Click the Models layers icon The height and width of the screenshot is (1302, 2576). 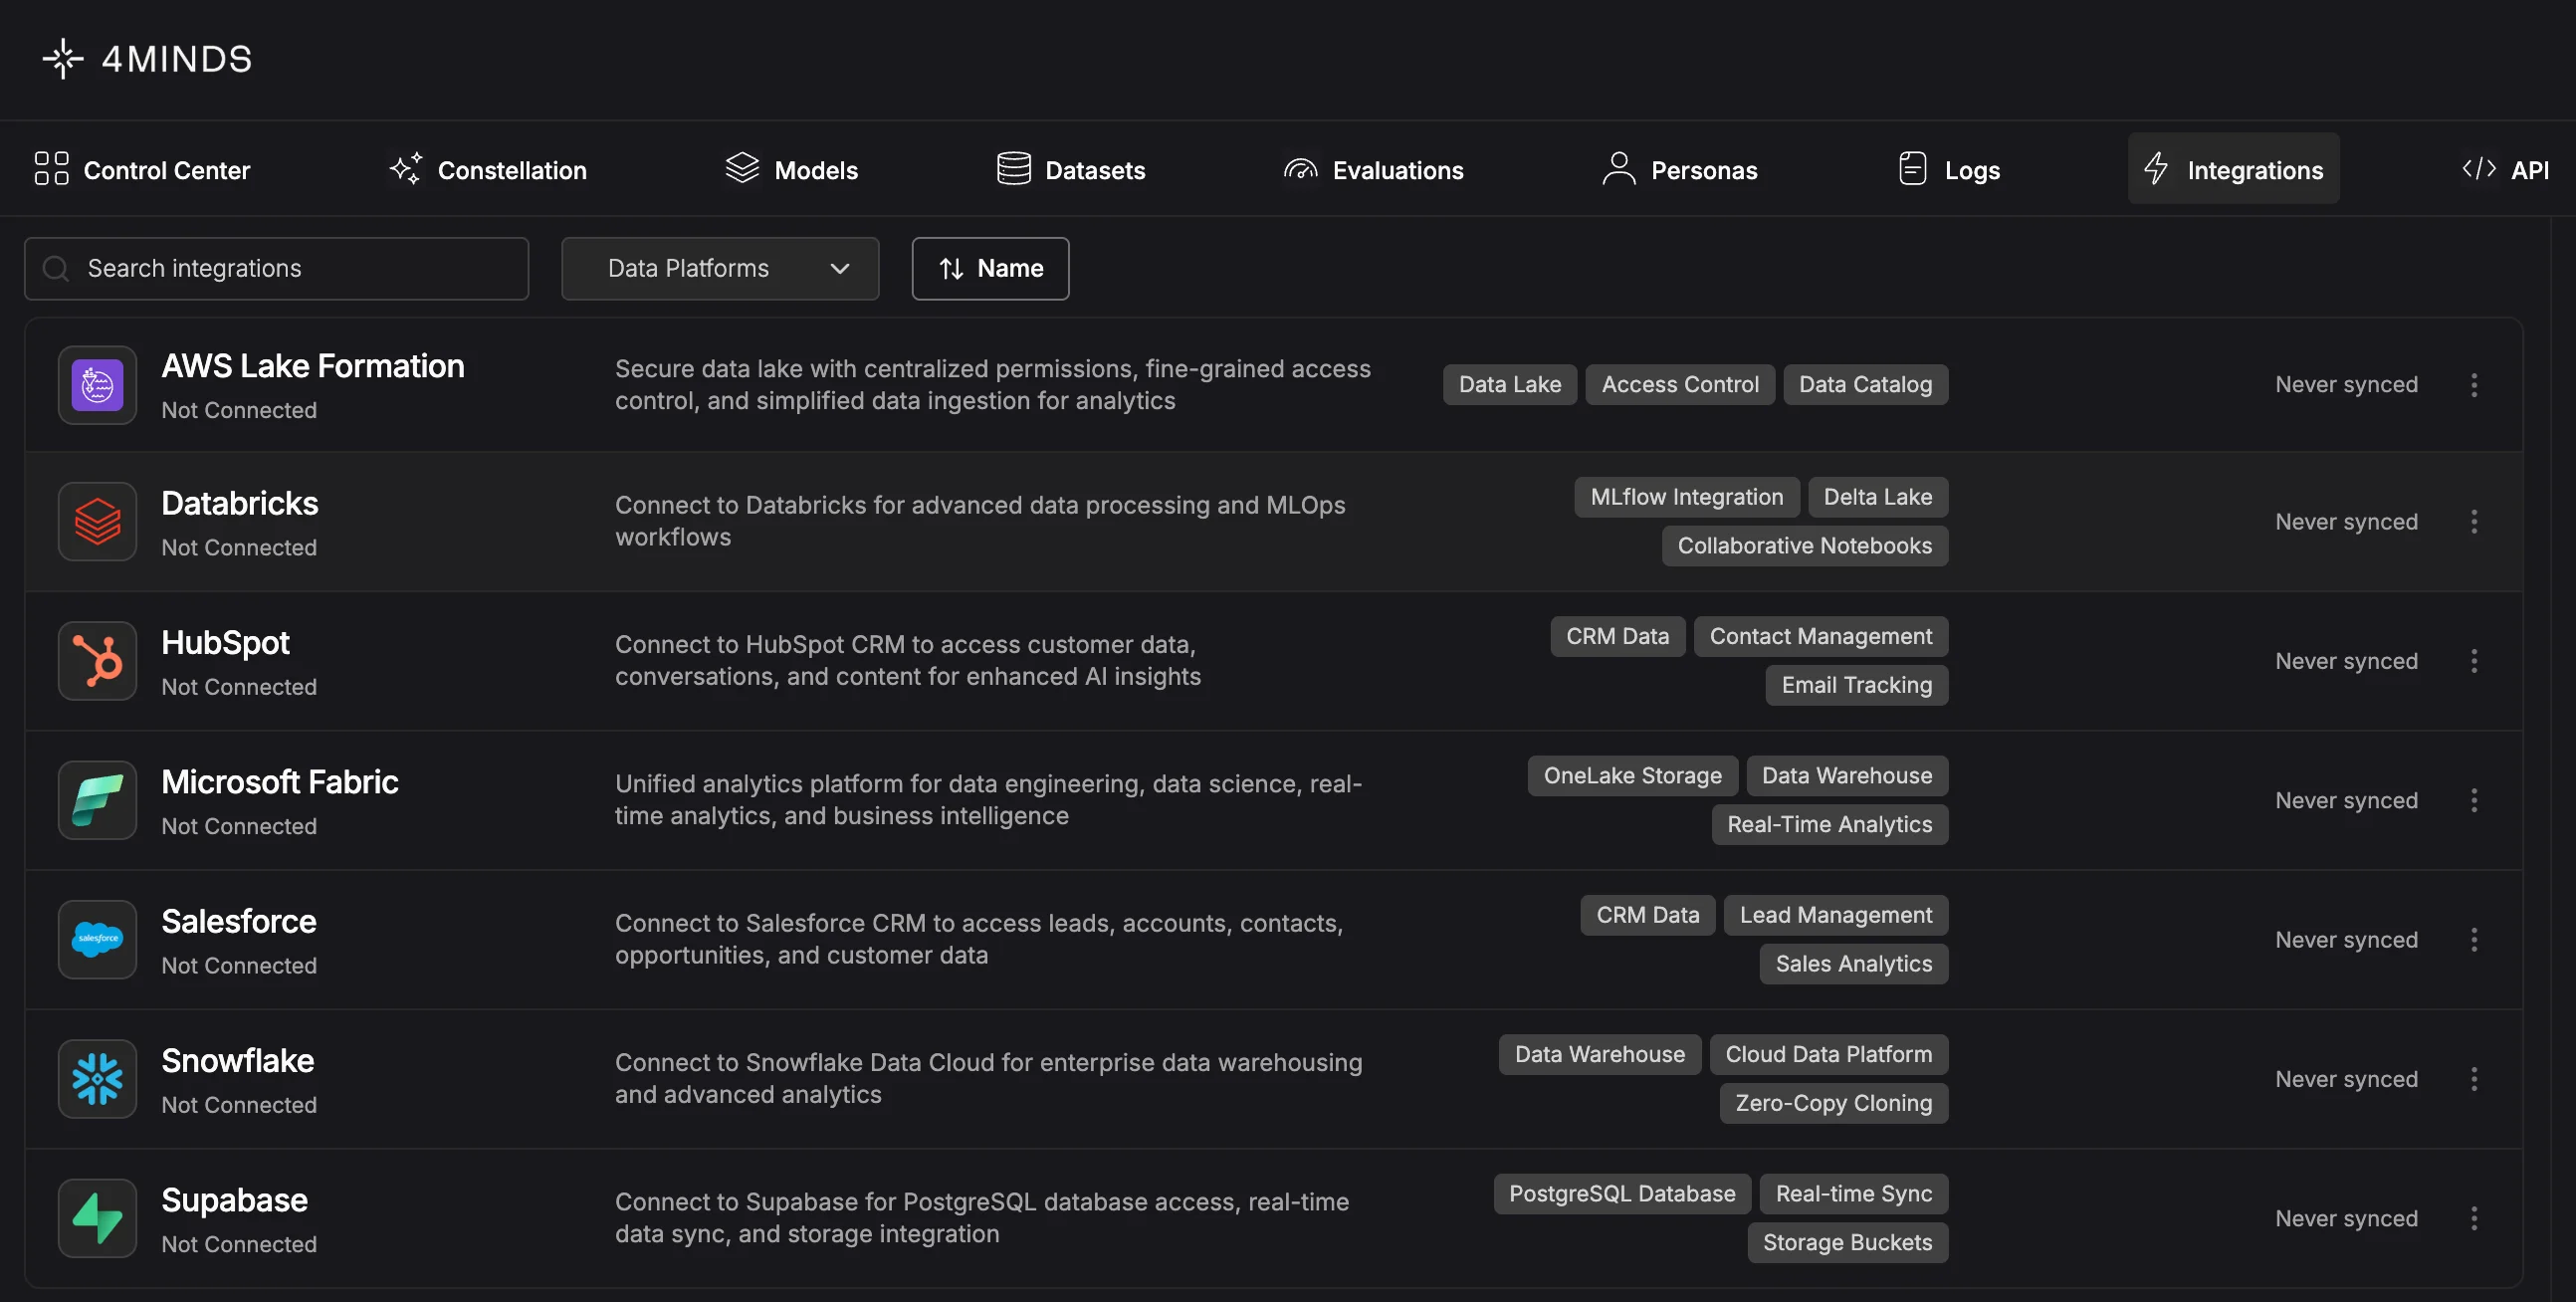click(742, 169)
